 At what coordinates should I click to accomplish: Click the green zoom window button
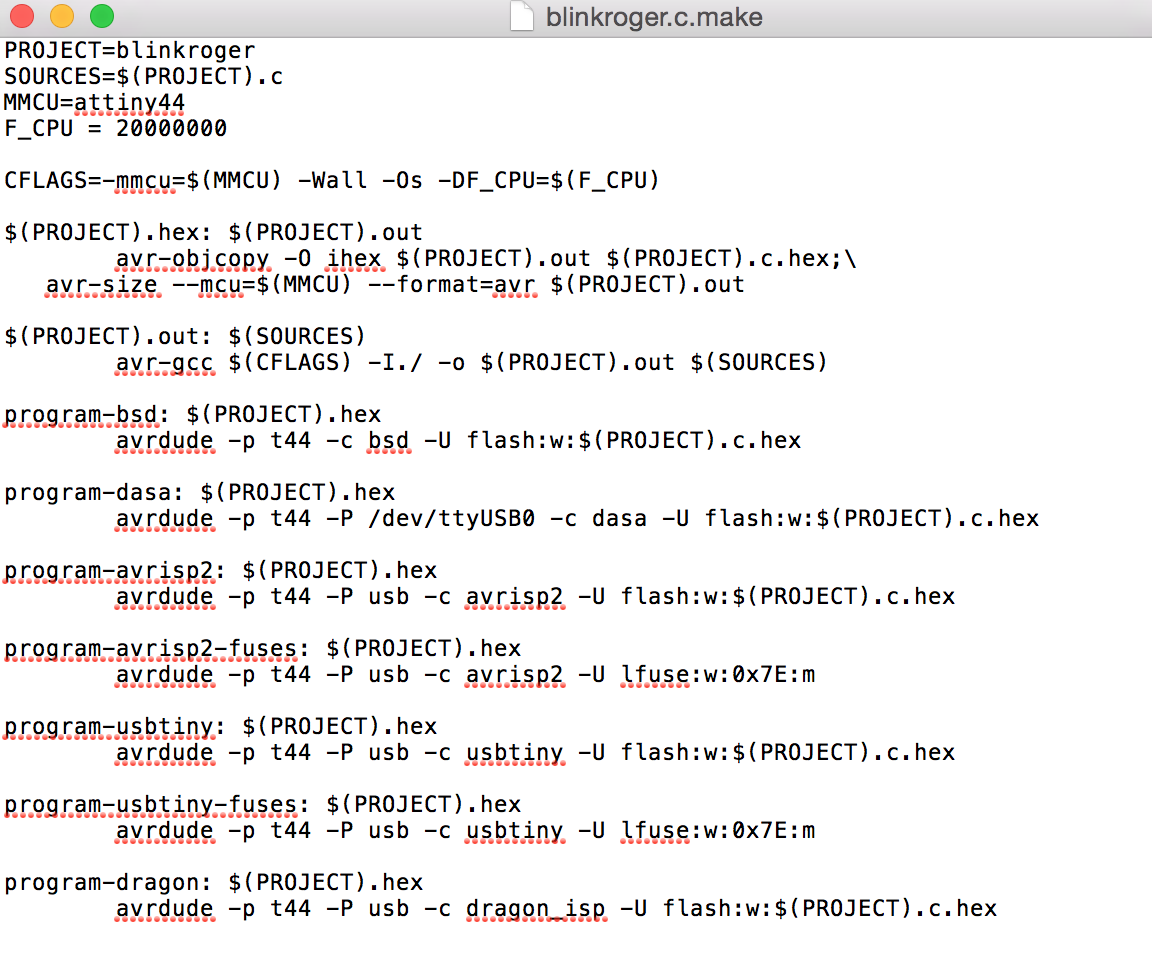click(x=101, y=17)
